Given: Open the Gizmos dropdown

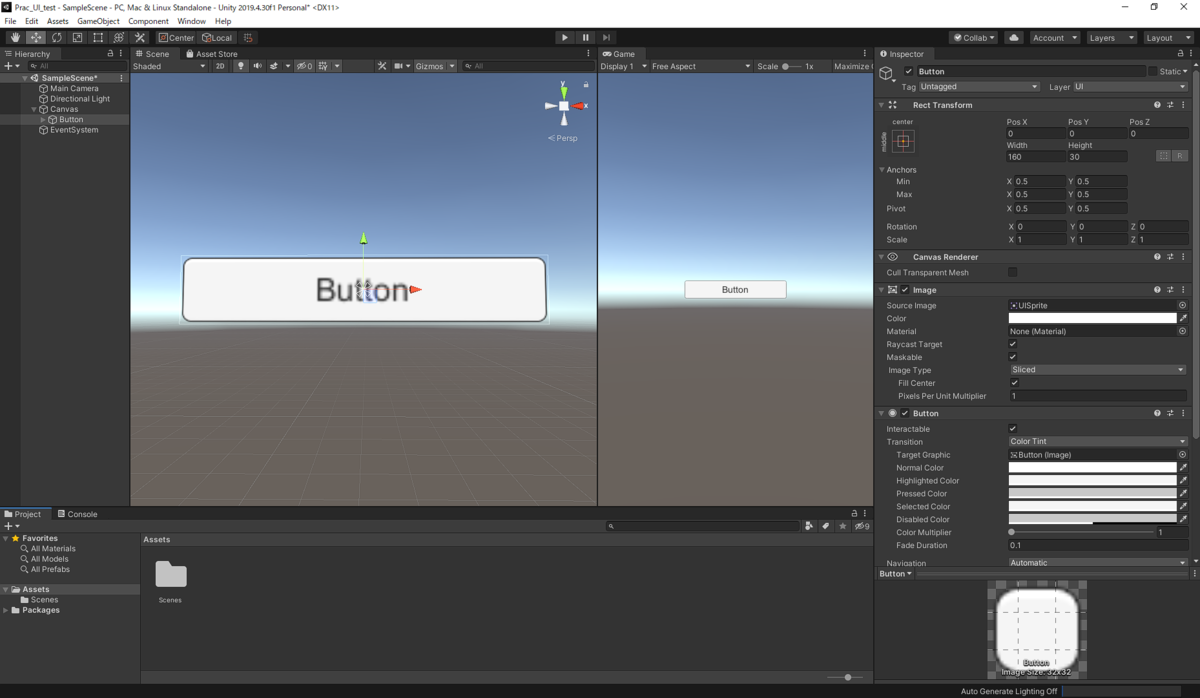Looking at the screenshot, I should [435, 66].
